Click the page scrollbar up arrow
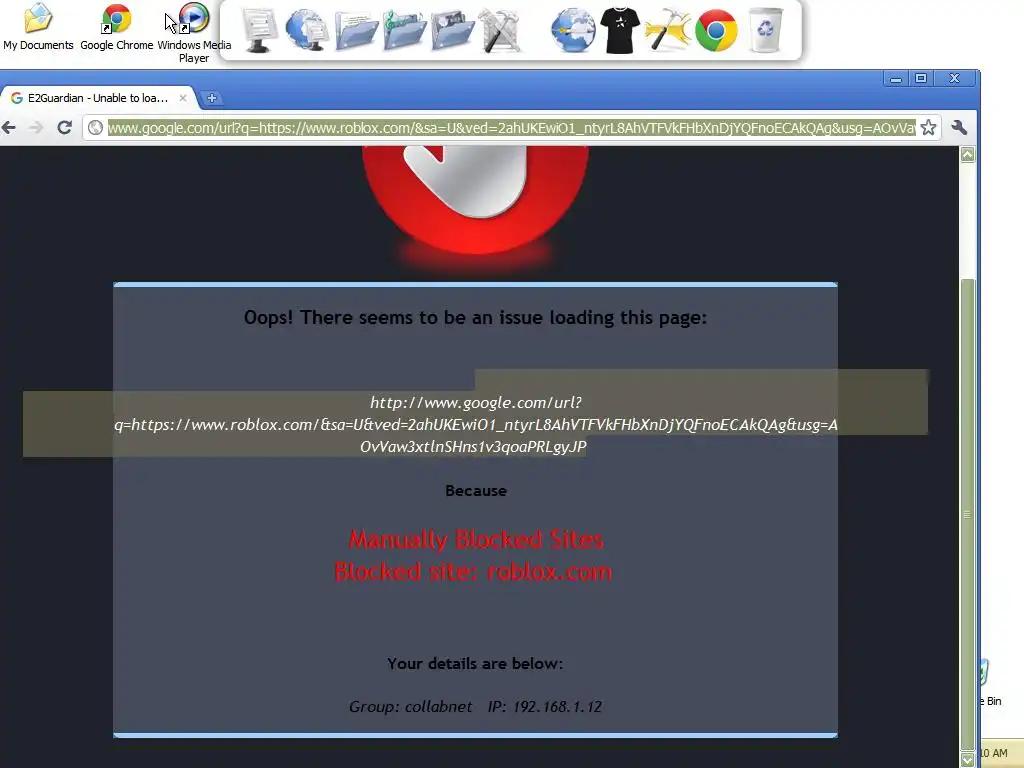The image size is (1024, 768). (x=968, y=155)
